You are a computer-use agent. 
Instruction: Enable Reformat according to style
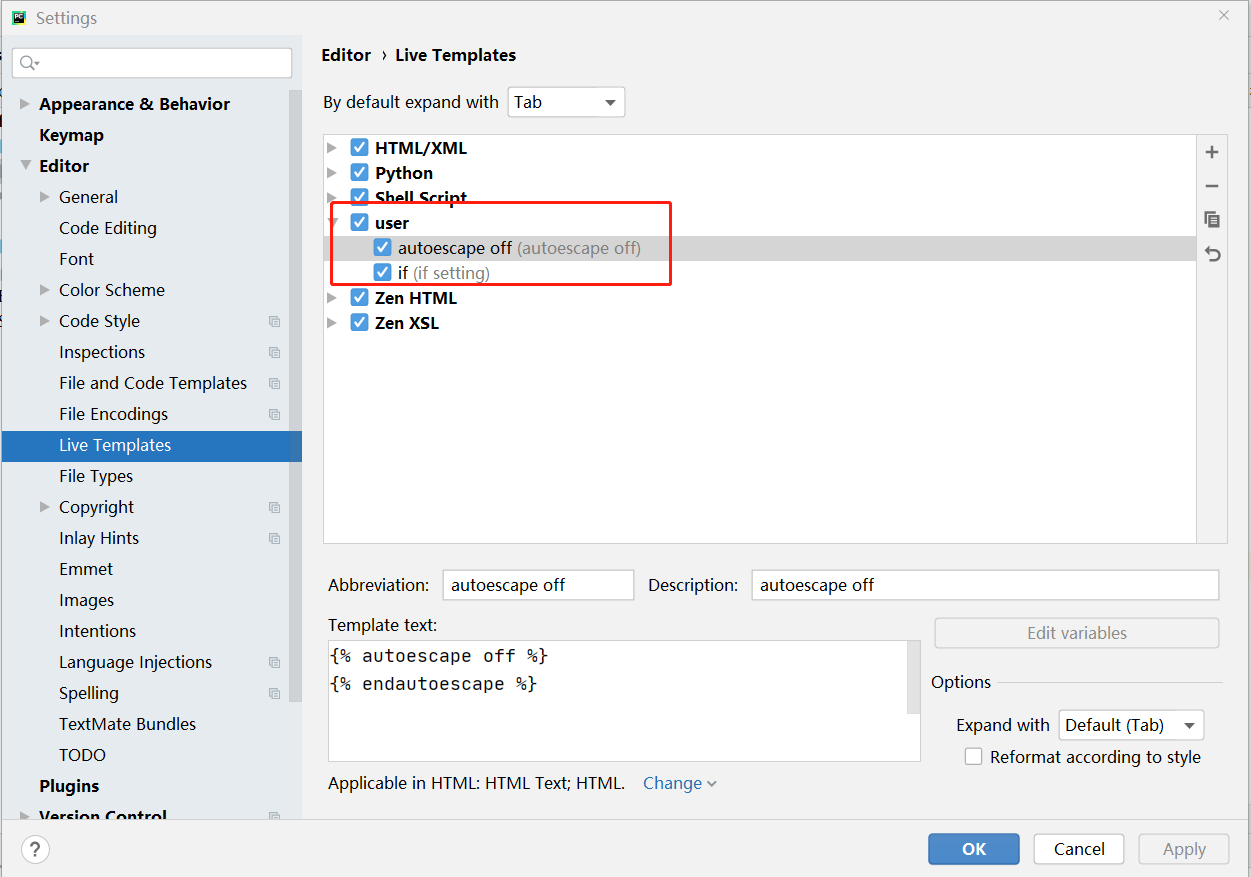[973, 757]
